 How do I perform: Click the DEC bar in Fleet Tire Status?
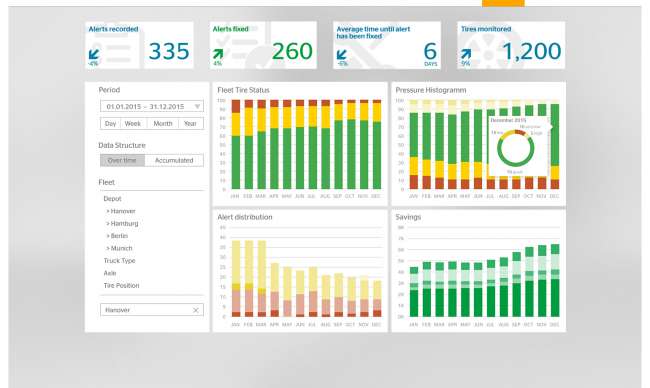pos(377,144)
